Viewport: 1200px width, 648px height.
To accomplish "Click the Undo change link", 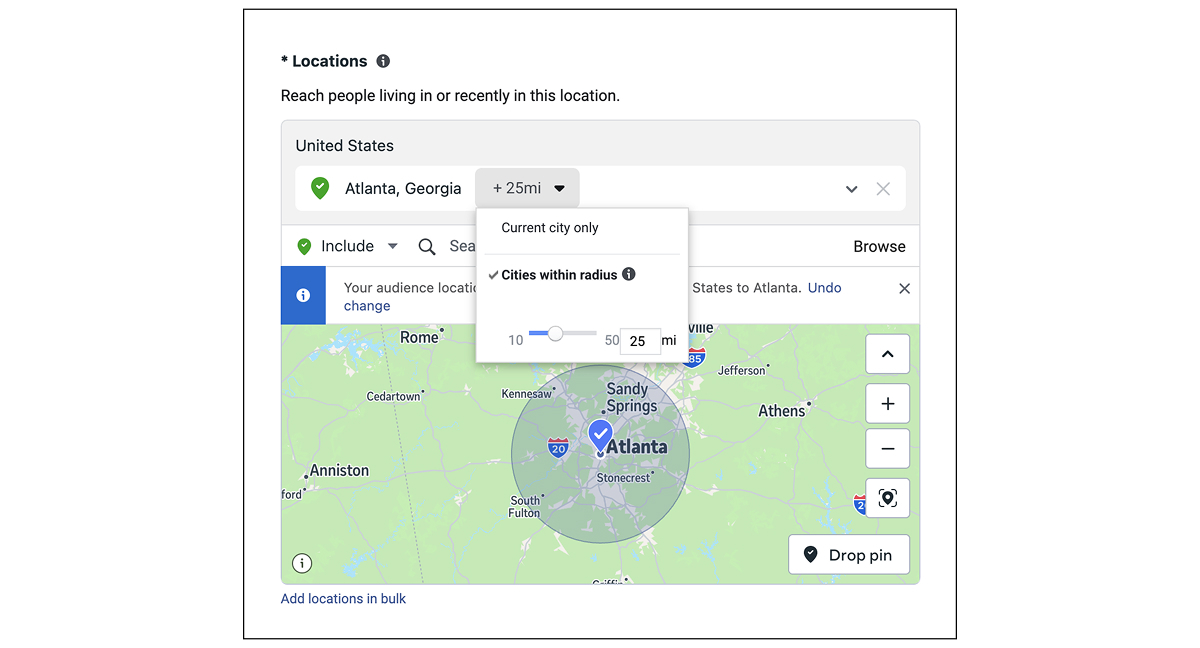I will point(824,288).
